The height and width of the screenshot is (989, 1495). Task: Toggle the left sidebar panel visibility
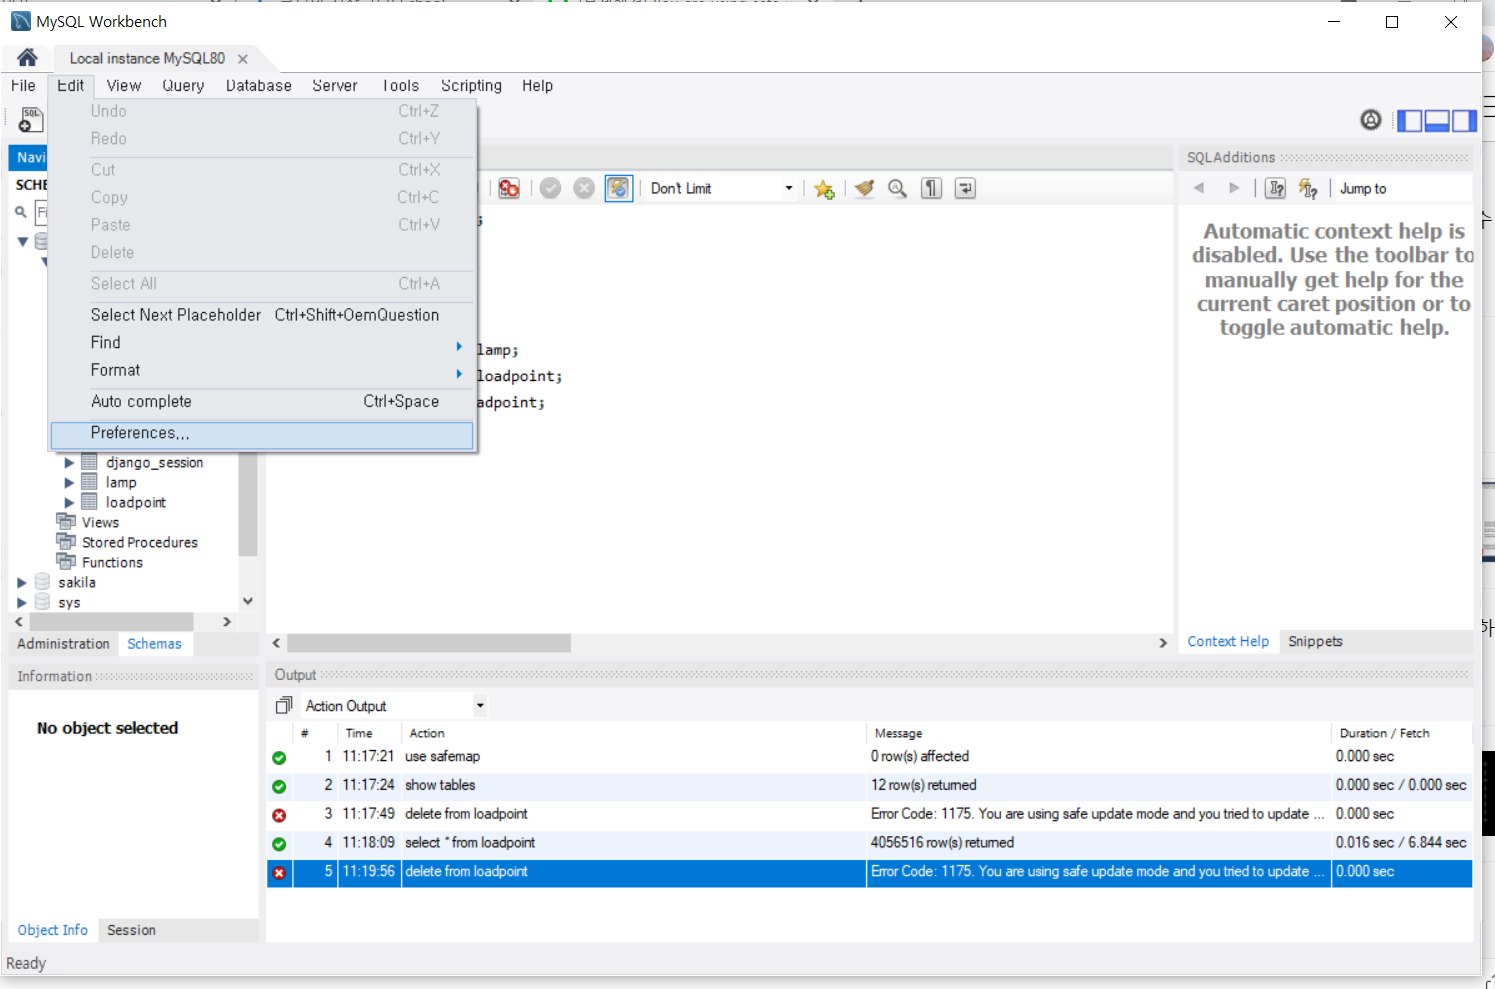tap(1409, 121)
